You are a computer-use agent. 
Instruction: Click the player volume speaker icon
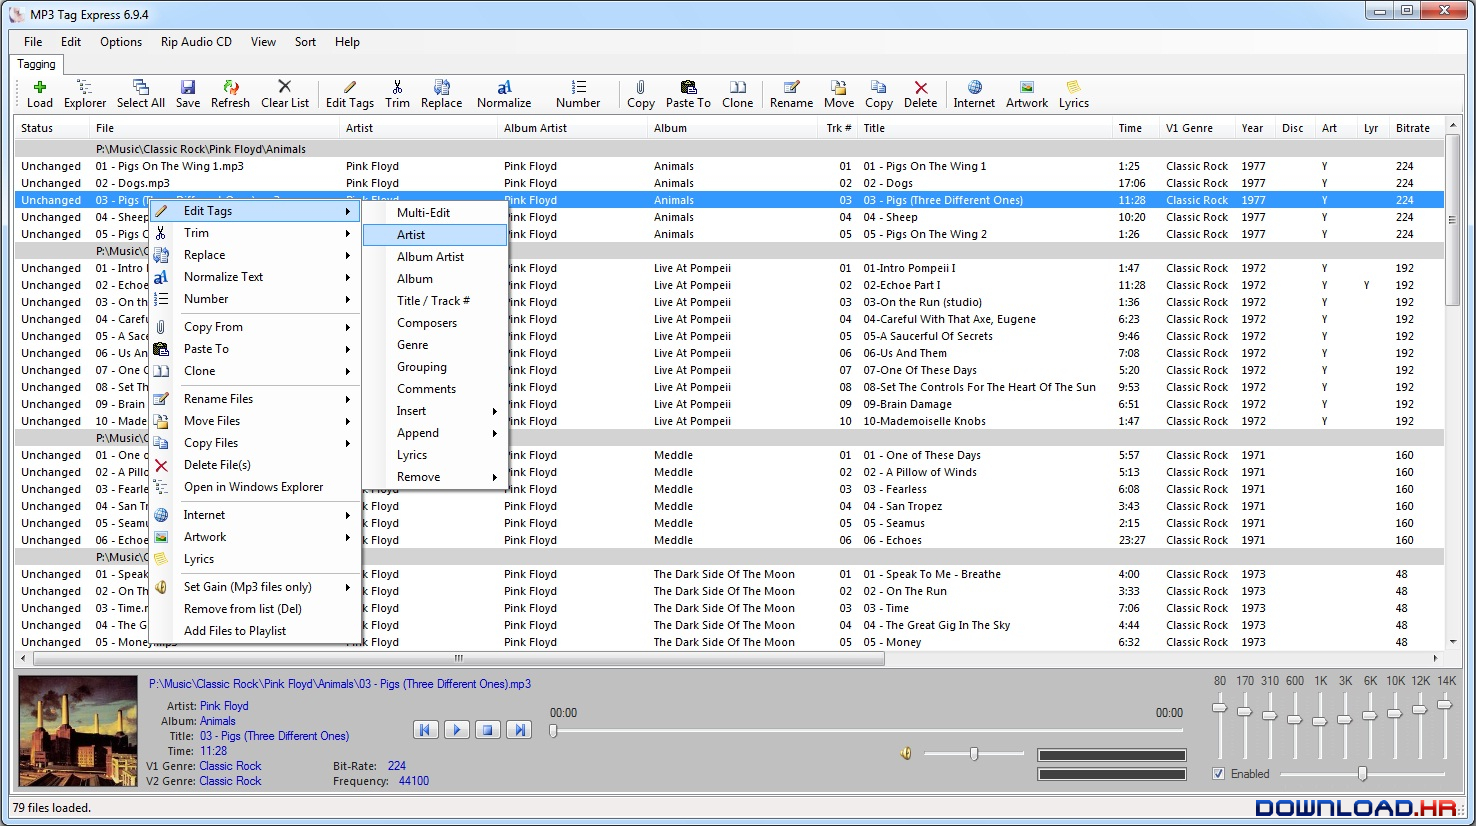(x=906, y=754)
